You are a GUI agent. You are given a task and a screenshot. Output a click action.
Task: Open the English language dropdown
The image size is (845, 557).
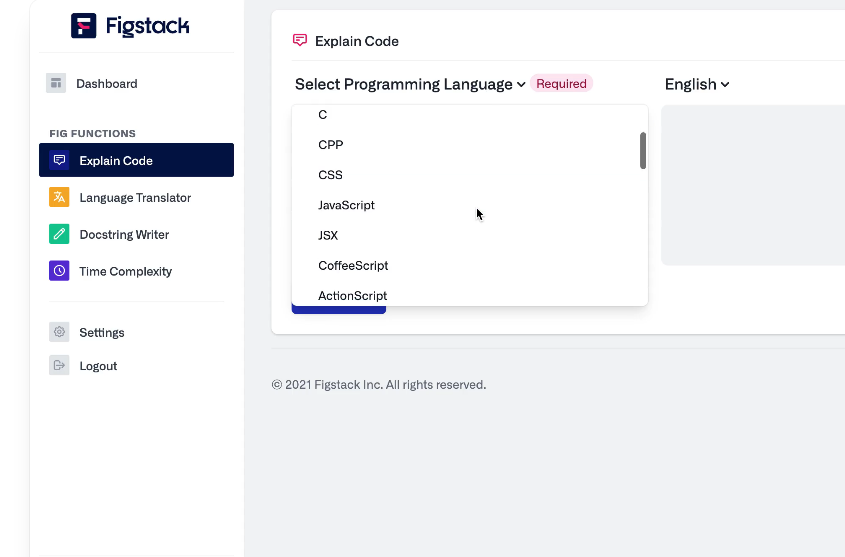(x=697, y=84)
